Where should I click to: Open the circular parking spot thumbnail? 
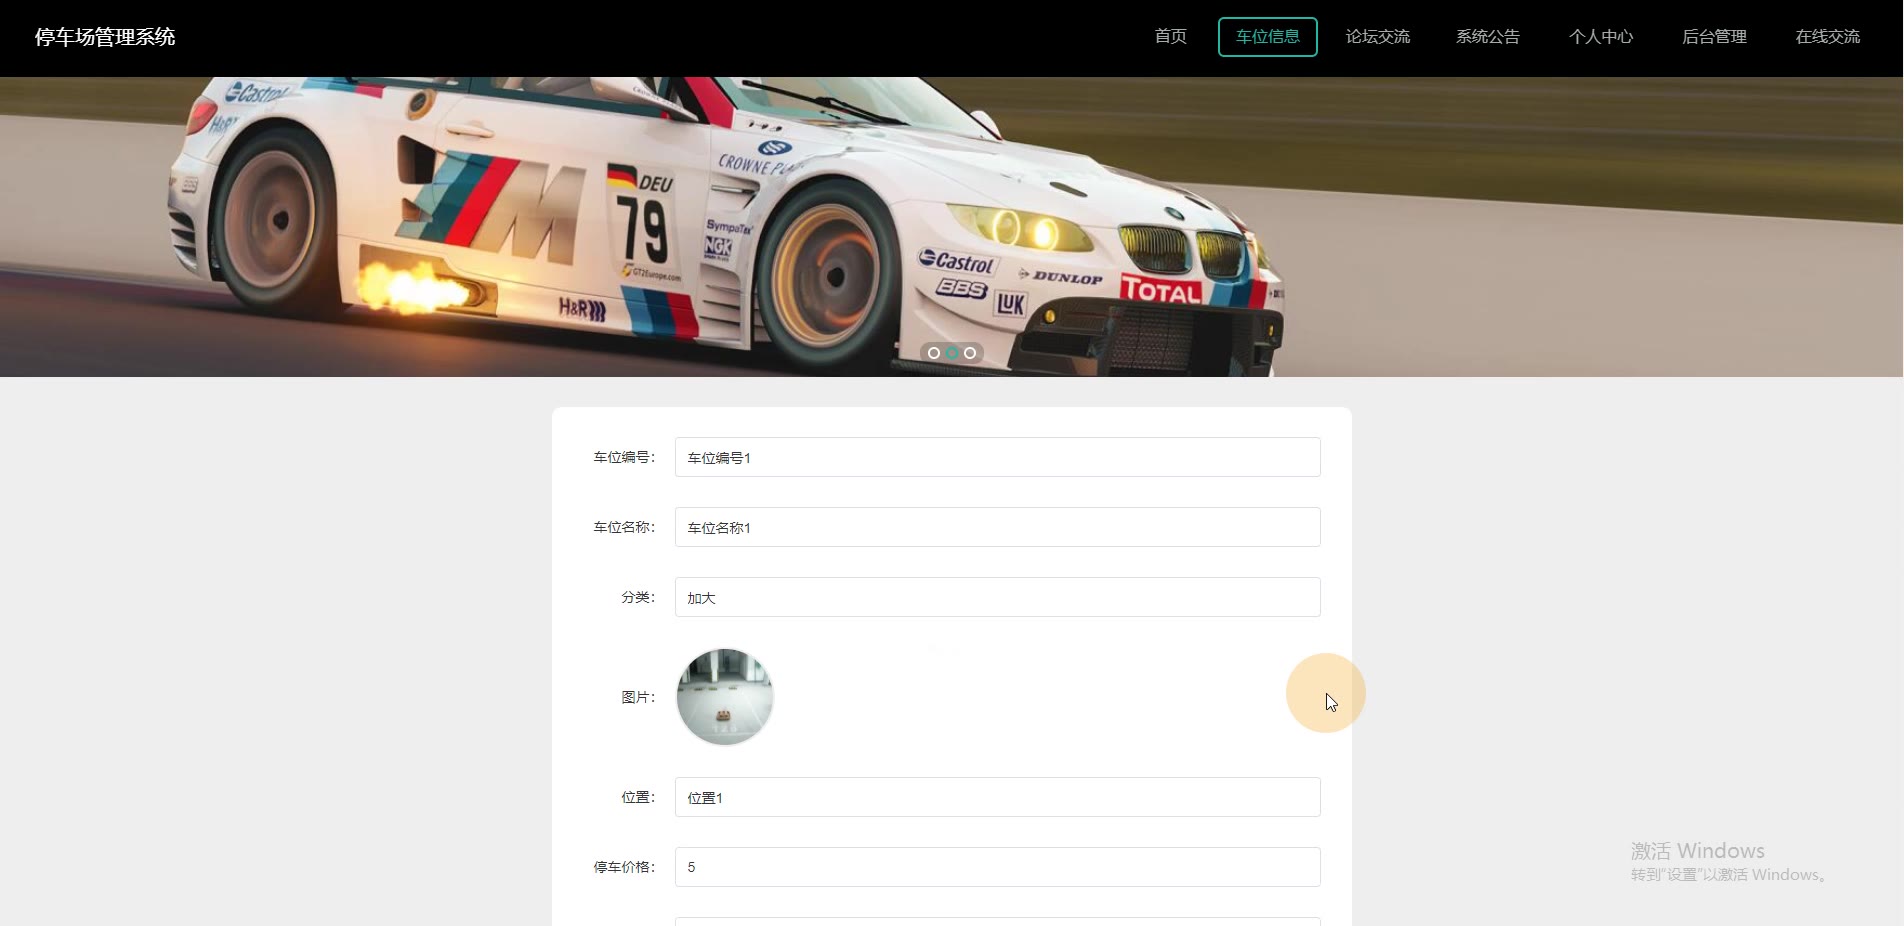[725, 697]
